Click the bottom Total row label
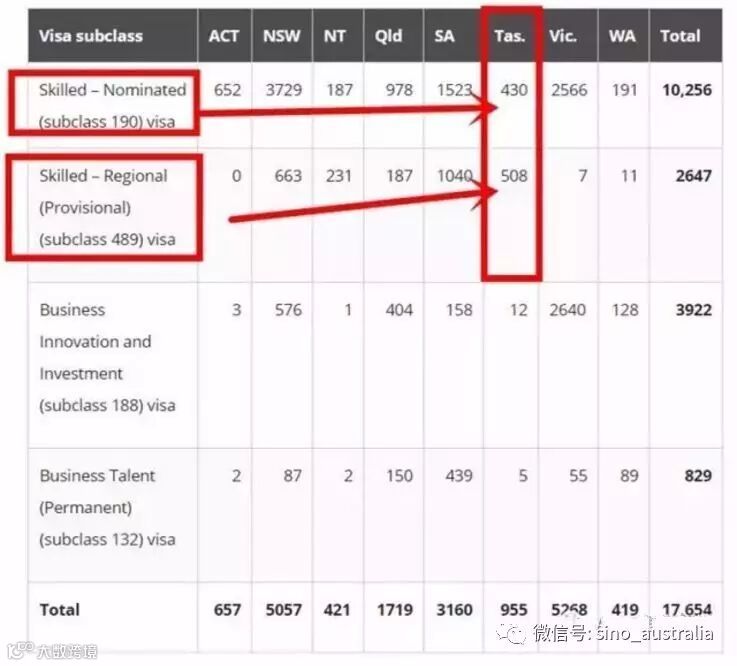This screenshot has height=666, width=737. 59,609
